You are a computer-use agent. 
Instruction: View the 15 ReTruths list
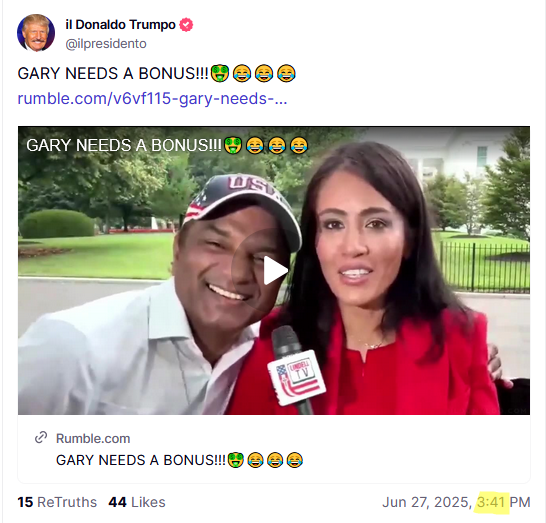(57, 502)
